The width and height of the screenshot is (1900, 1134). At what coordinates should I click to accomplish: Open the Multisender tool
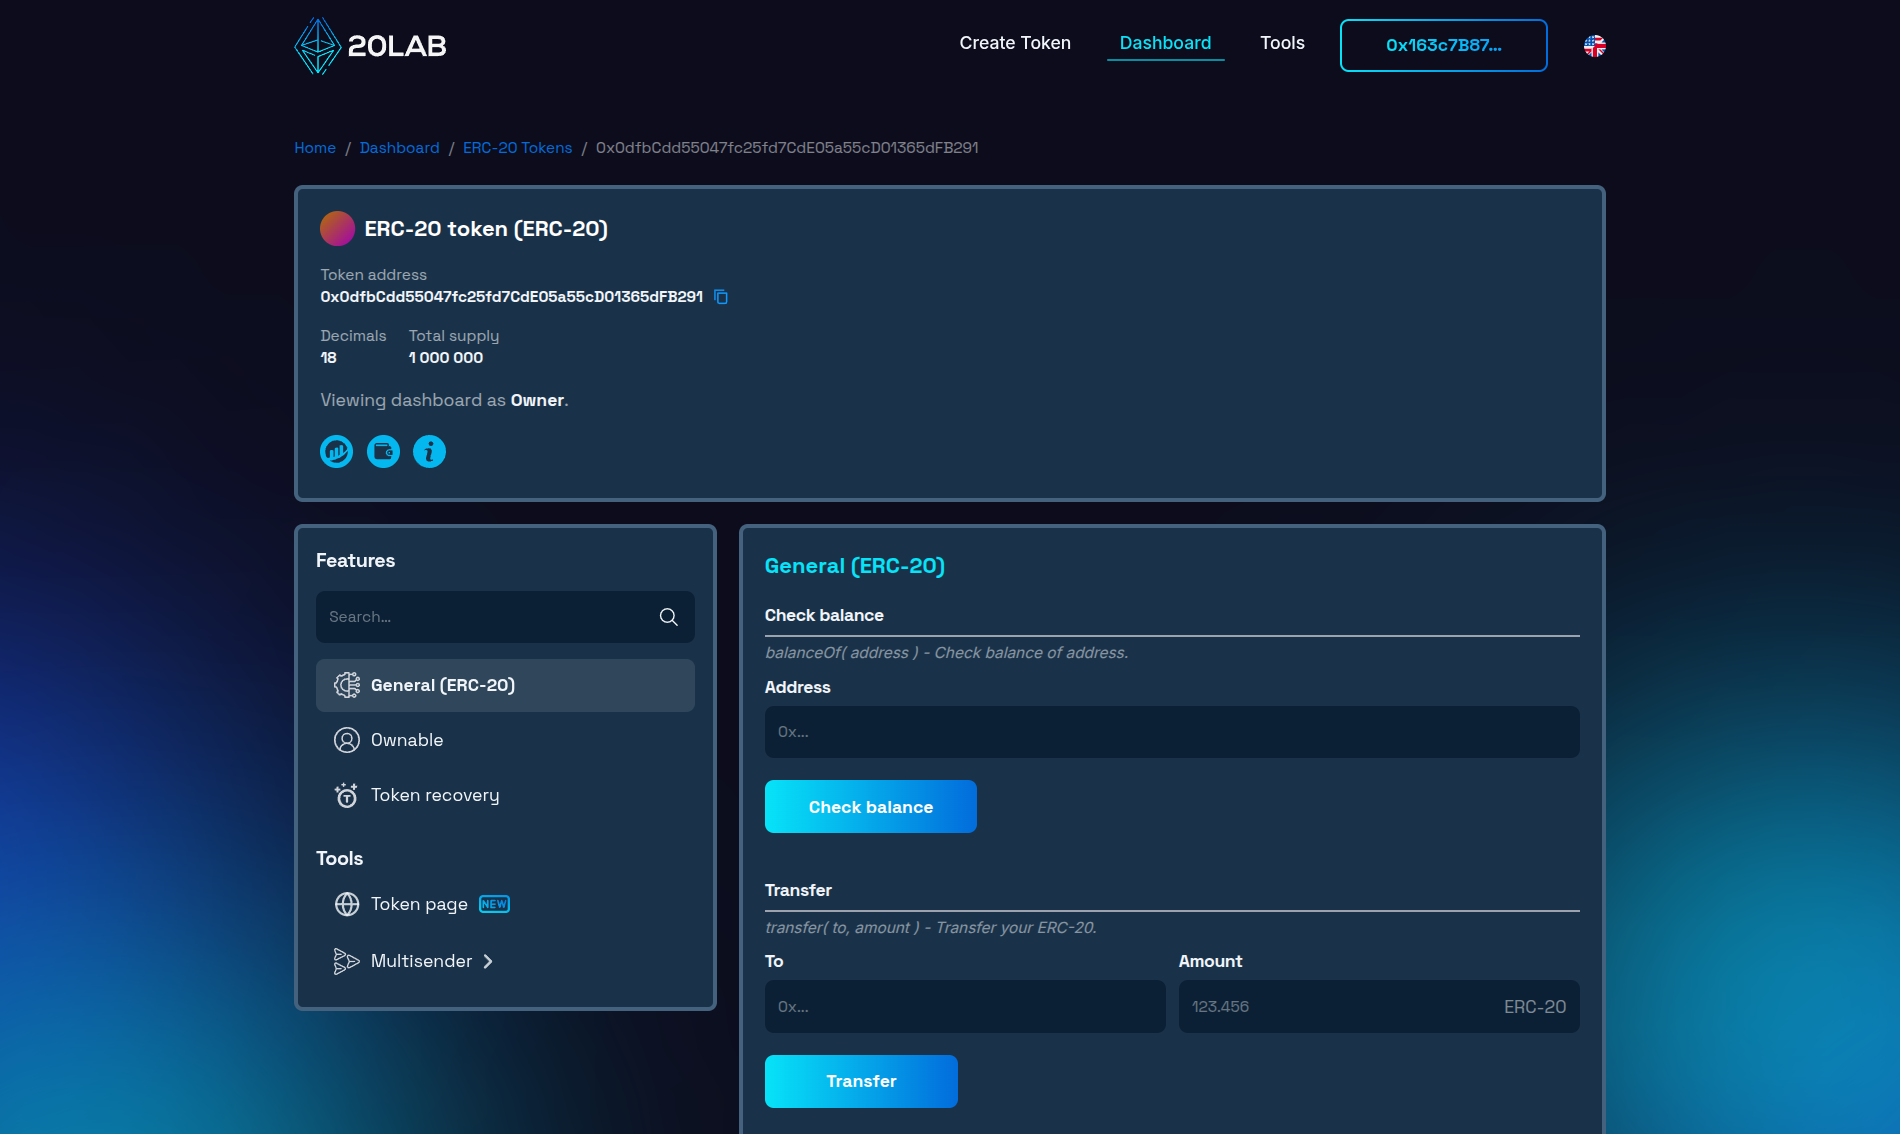pos(421,961)
